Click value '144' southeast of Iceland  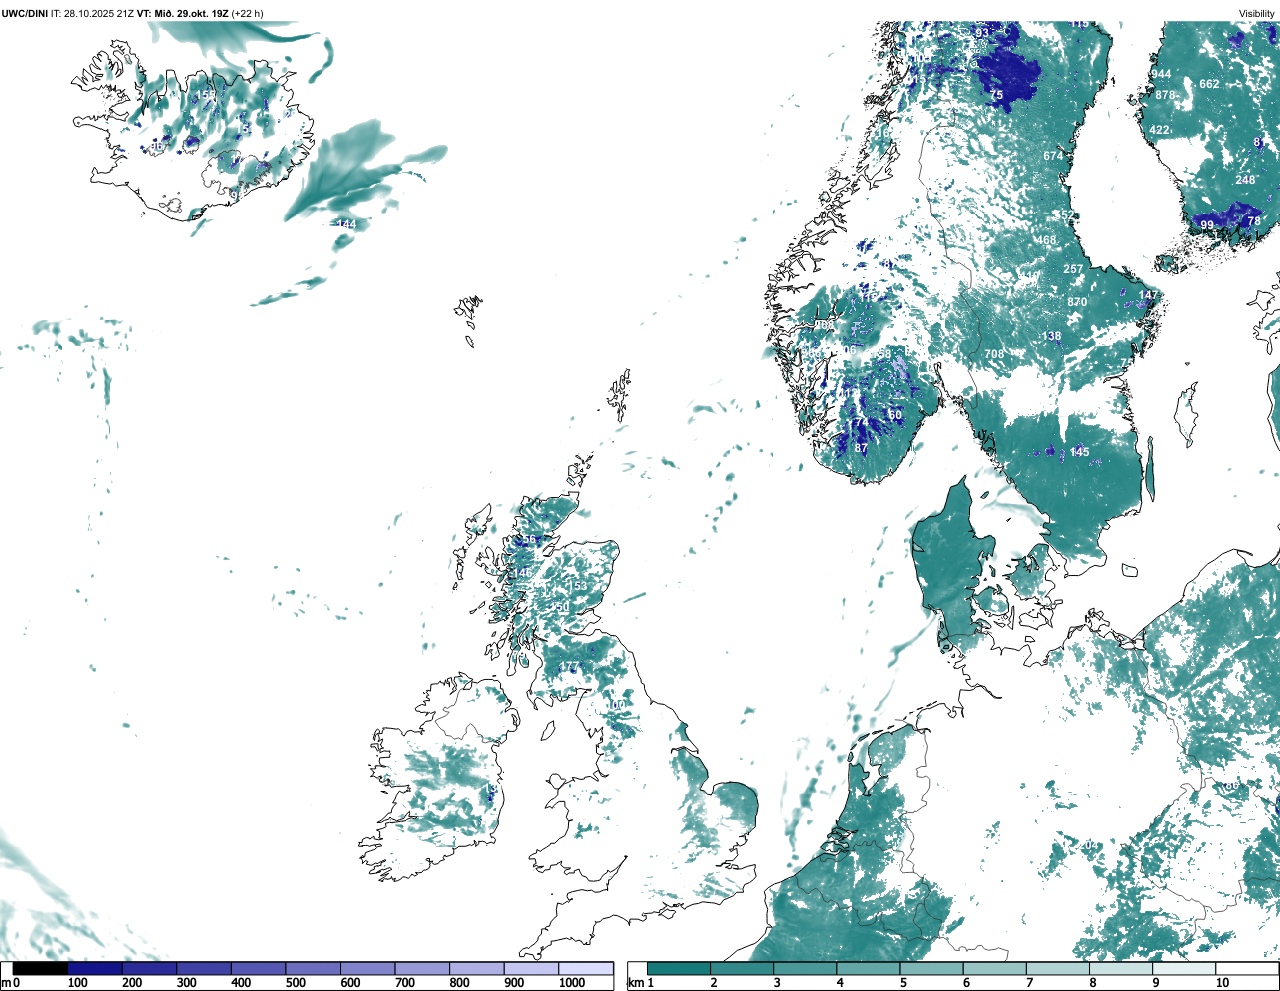coord(346,225)
